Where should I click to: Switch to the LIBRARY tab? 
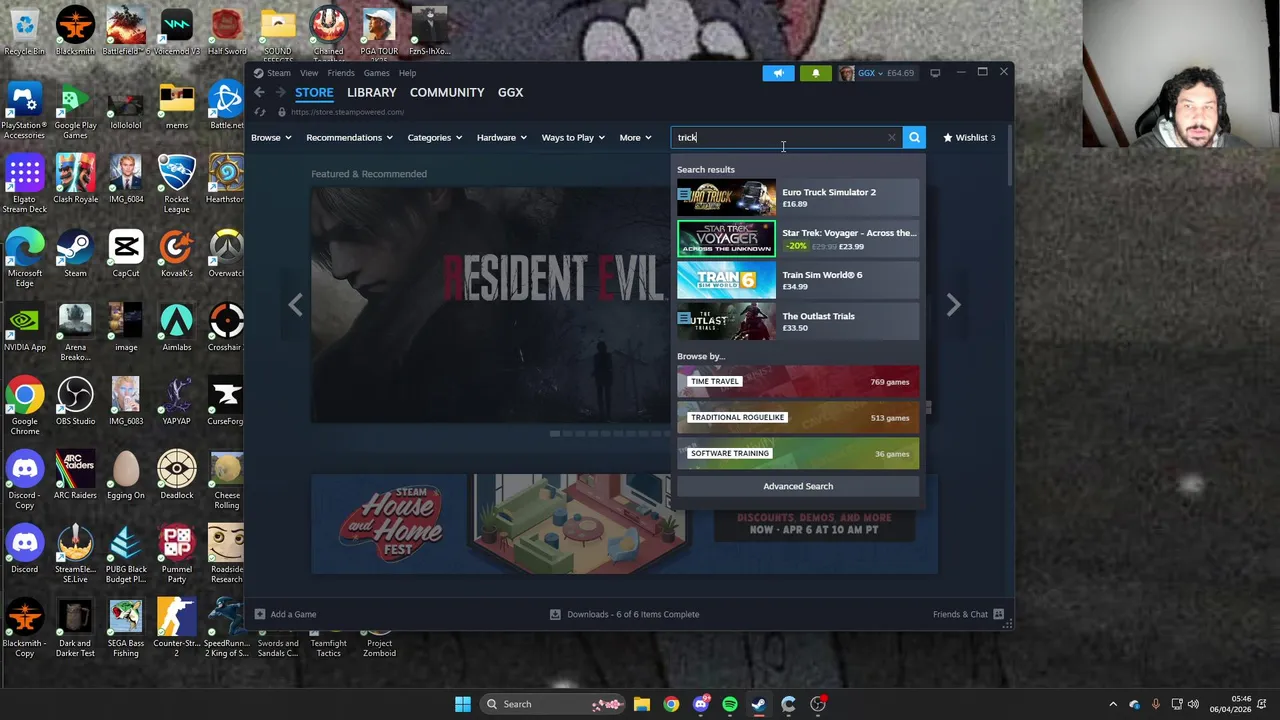371,92
